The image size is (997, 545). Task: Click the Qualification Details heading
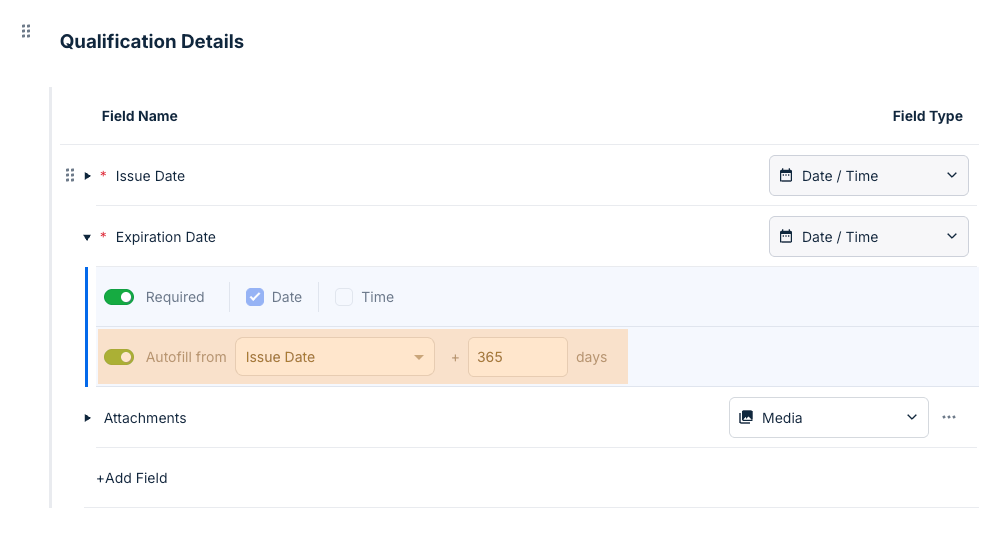click(152, 42)
